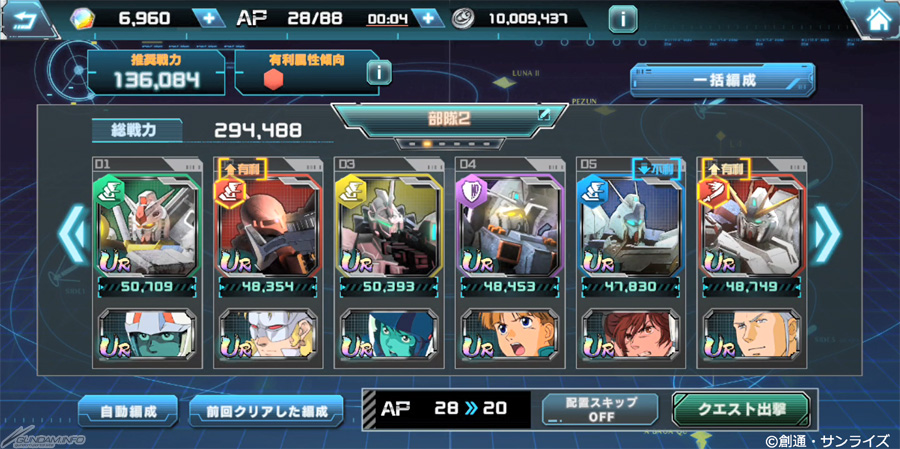Open info icon beside coin count
The width and height of the screenshot is (900, 449).
click(x=623, y=20)
